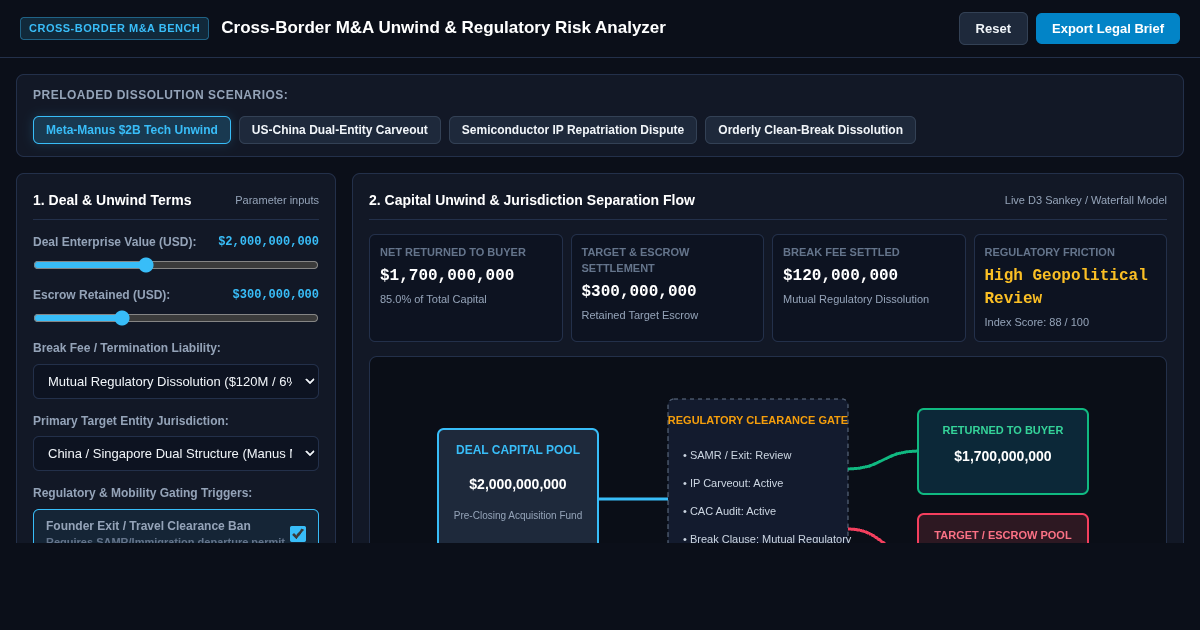1200x630 pixels.
Task: Click the Target / Escrow Pool node
Action: point(1003,529)
